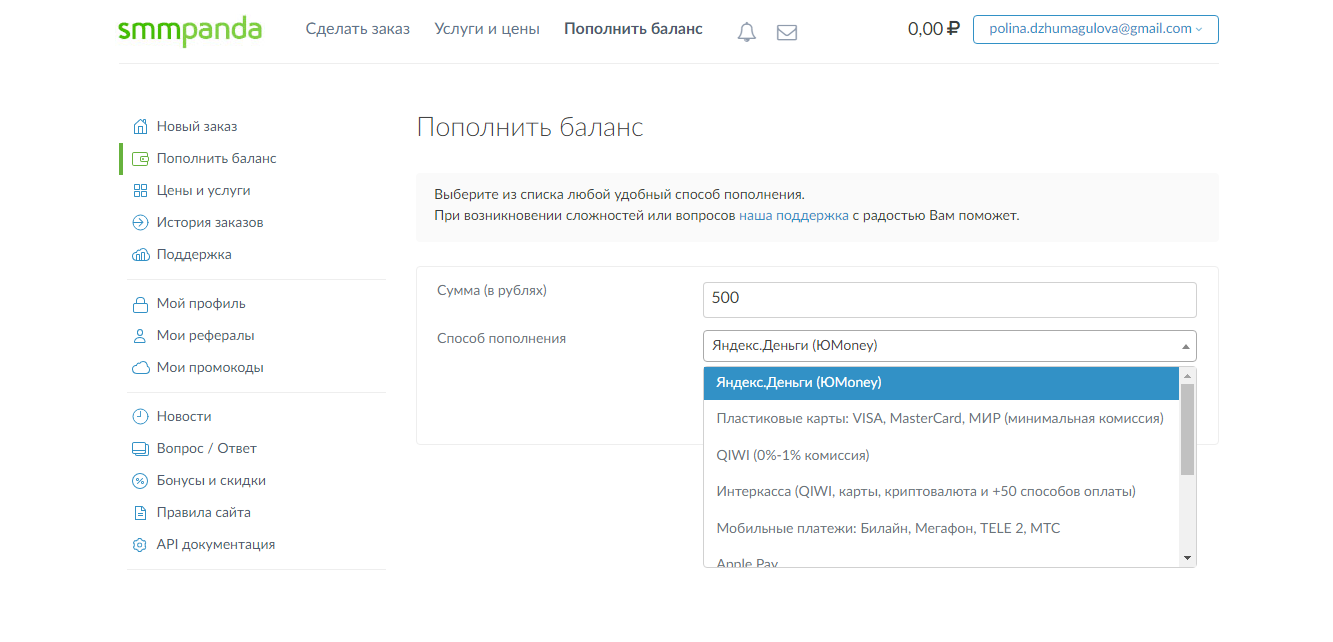Open Мой профиль sidebar link
This screenshot has width=1333, height=642.
tap(201, 304)
